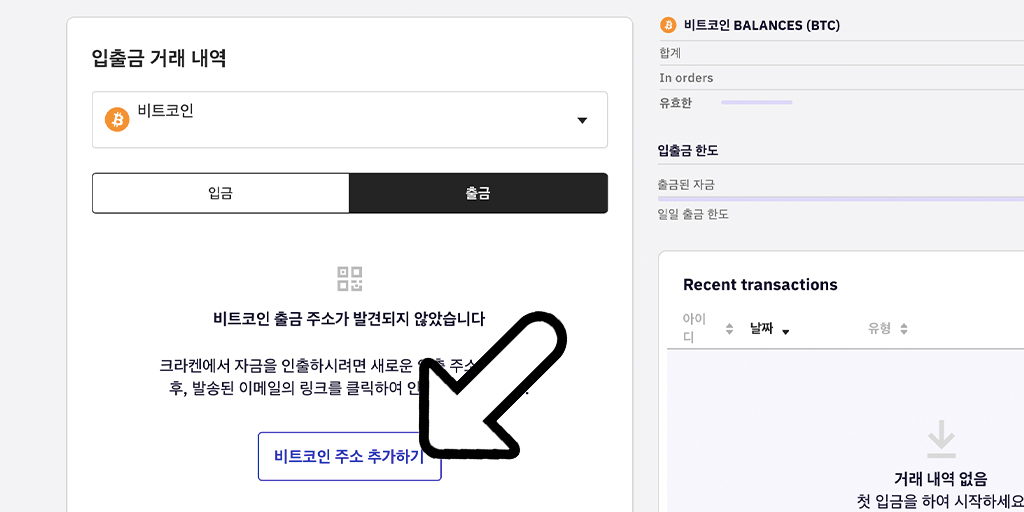Click the 유효한 balance label
The width and height of the screenshot is (1024, 512).
pos(675,103)
